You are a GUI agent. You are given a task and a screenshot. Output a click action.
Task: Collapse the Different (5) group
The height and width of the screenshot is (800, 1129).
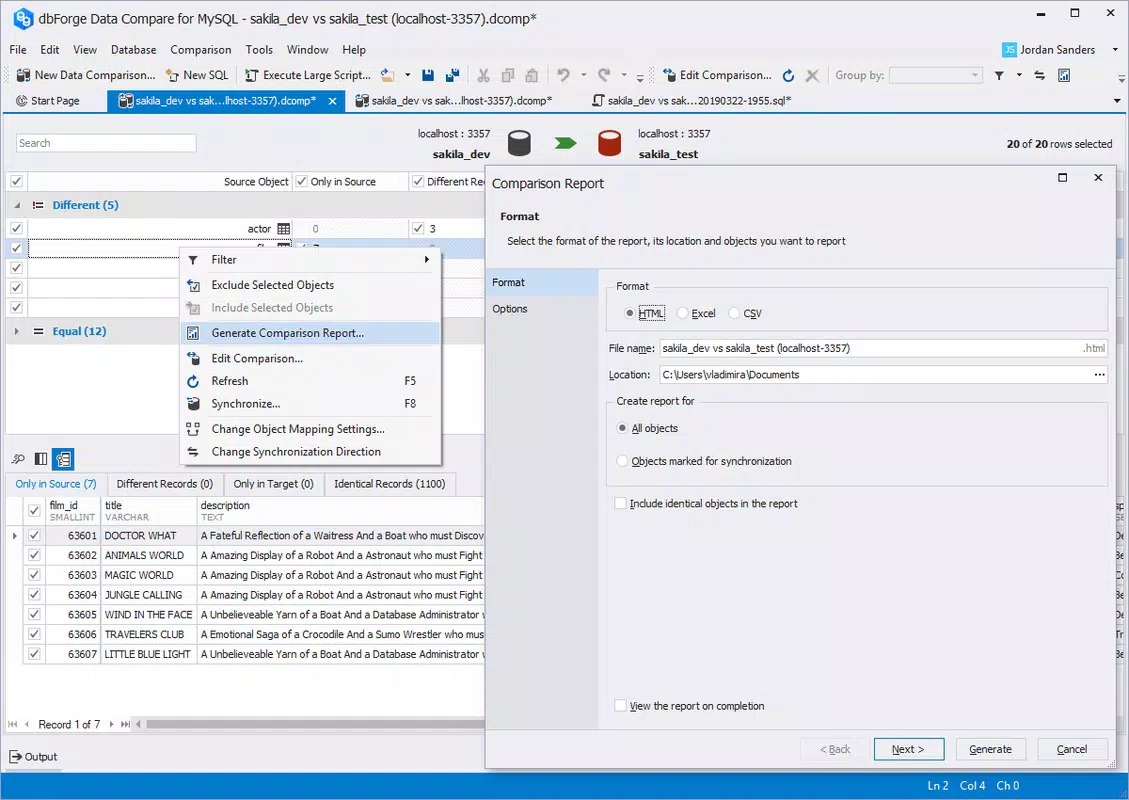tap(17, 205)
